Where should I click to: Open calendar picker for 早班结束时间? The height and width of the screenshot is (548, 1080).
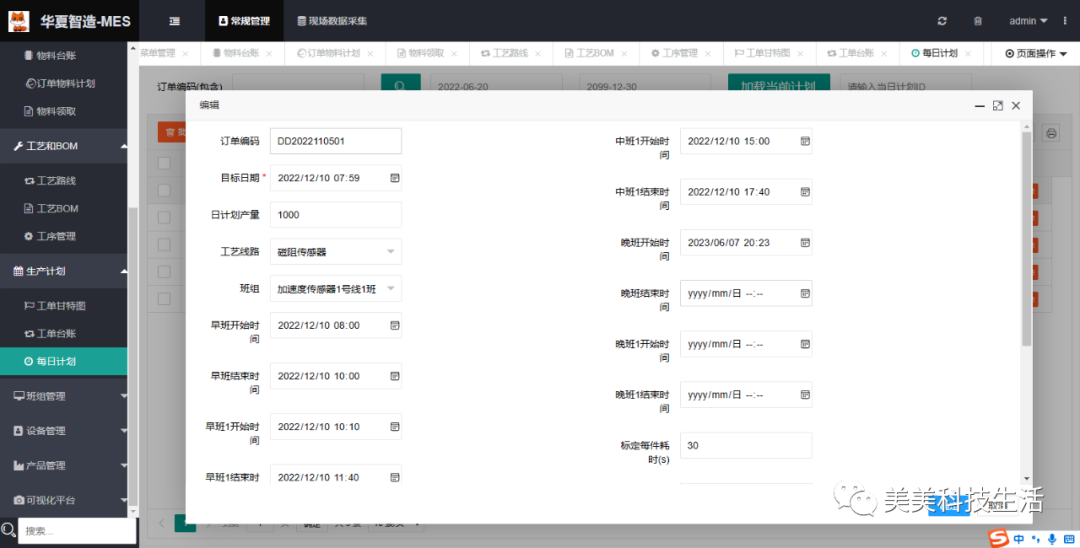click(x=395, y=377)
